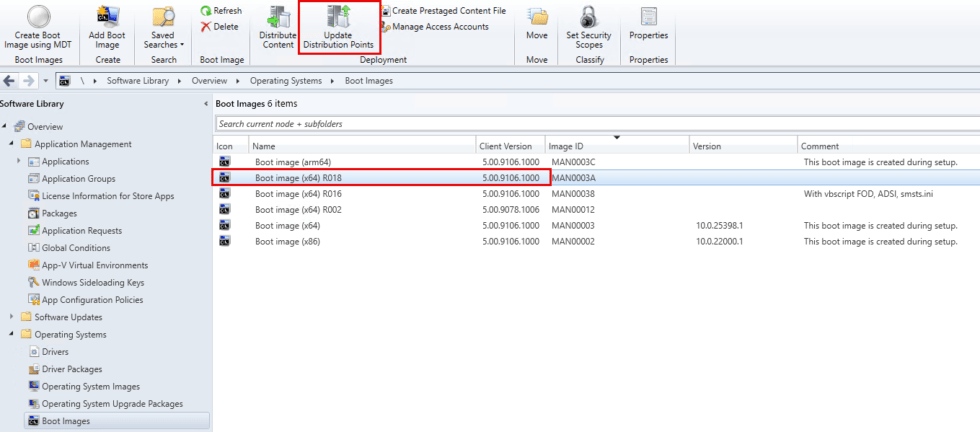Viewport: 980px width, 432px height.
Task: Select Boot image (x64) MAN00003 row
Action: (x=596, y=225)
